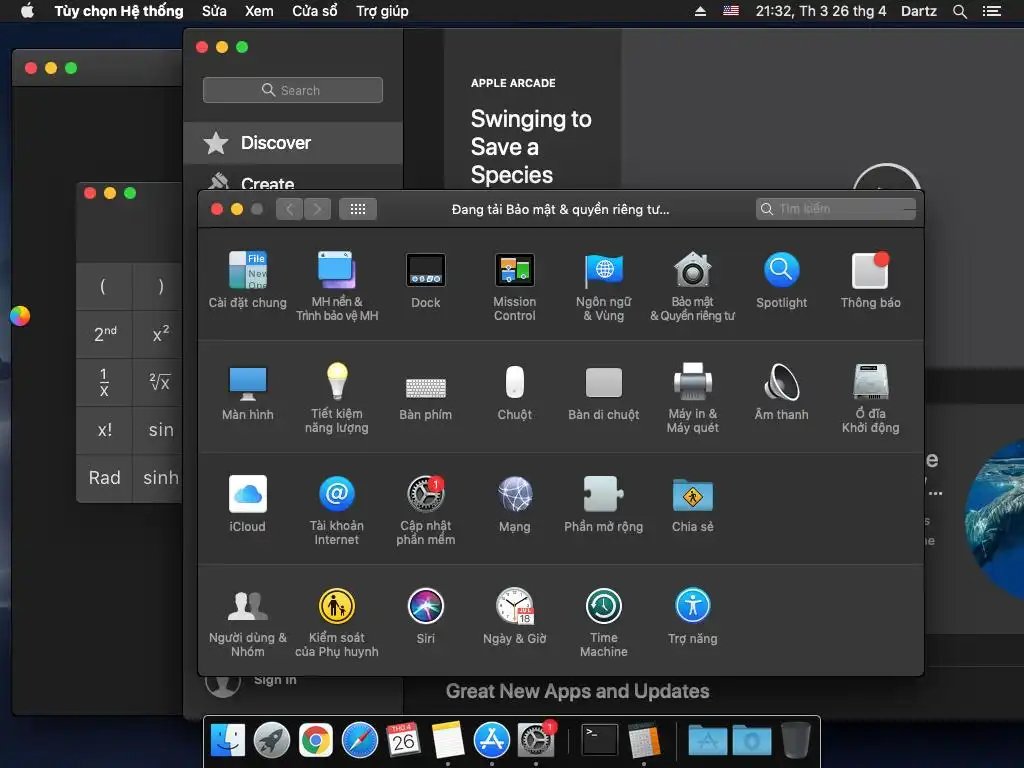
Task: Open Finder from the Dock
Action: pyautogui.click(x=227, y=741)
